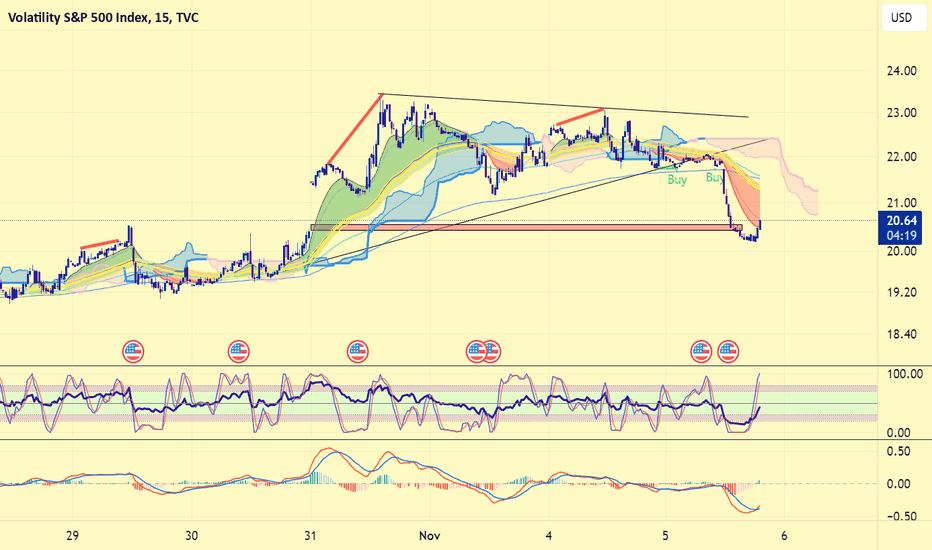Click the 31 date label on time axis
This screenshot has height=550, width=932.
click(310, 536)
